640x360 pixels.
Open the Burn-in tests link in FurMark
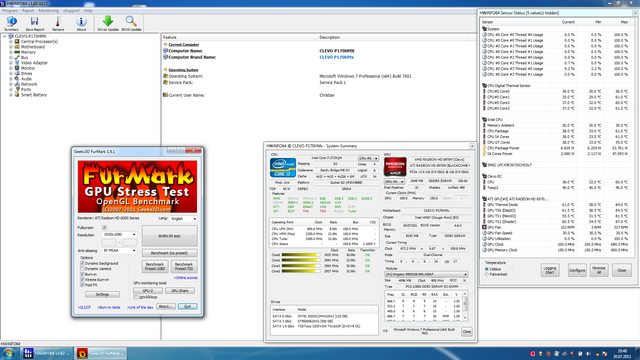[109, 307]
